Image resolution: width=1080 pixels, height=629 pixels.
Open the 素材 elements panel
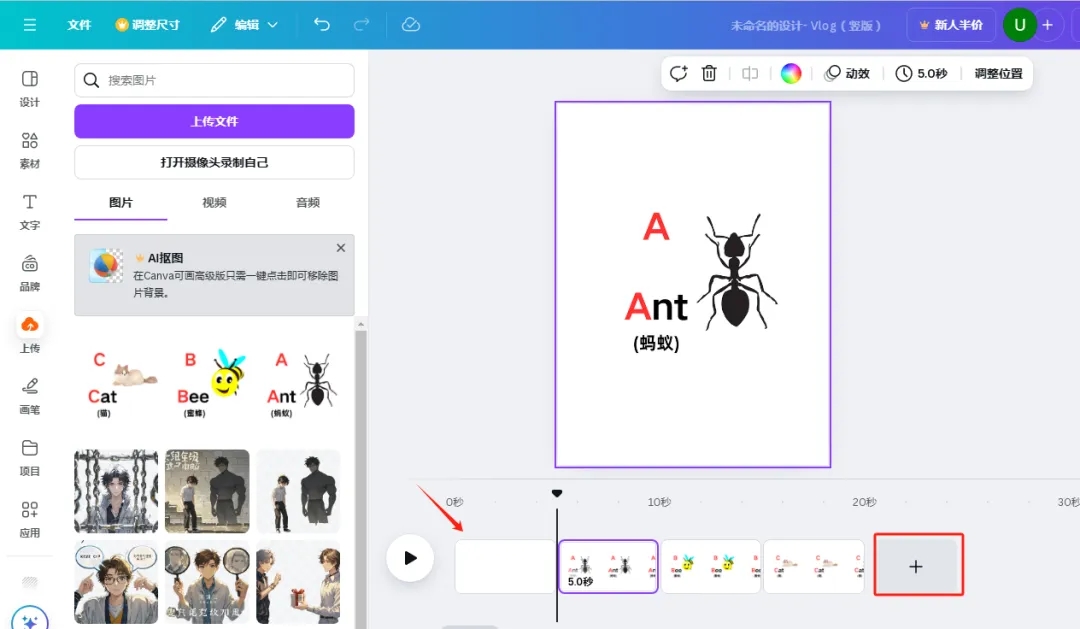click(30, 149)
